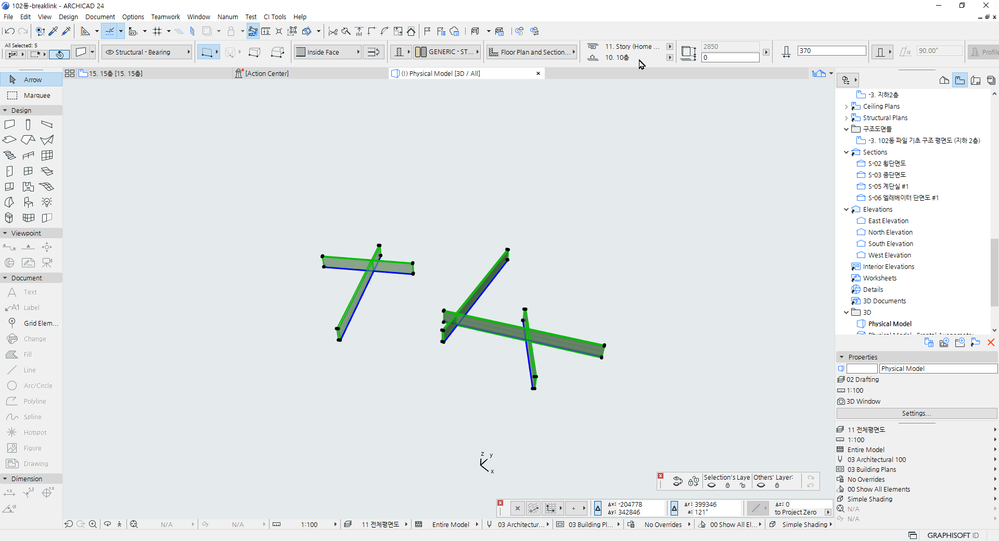Toggle Selection's Layer lock icon
Screen dimensions: 999x541
[728, 486]
